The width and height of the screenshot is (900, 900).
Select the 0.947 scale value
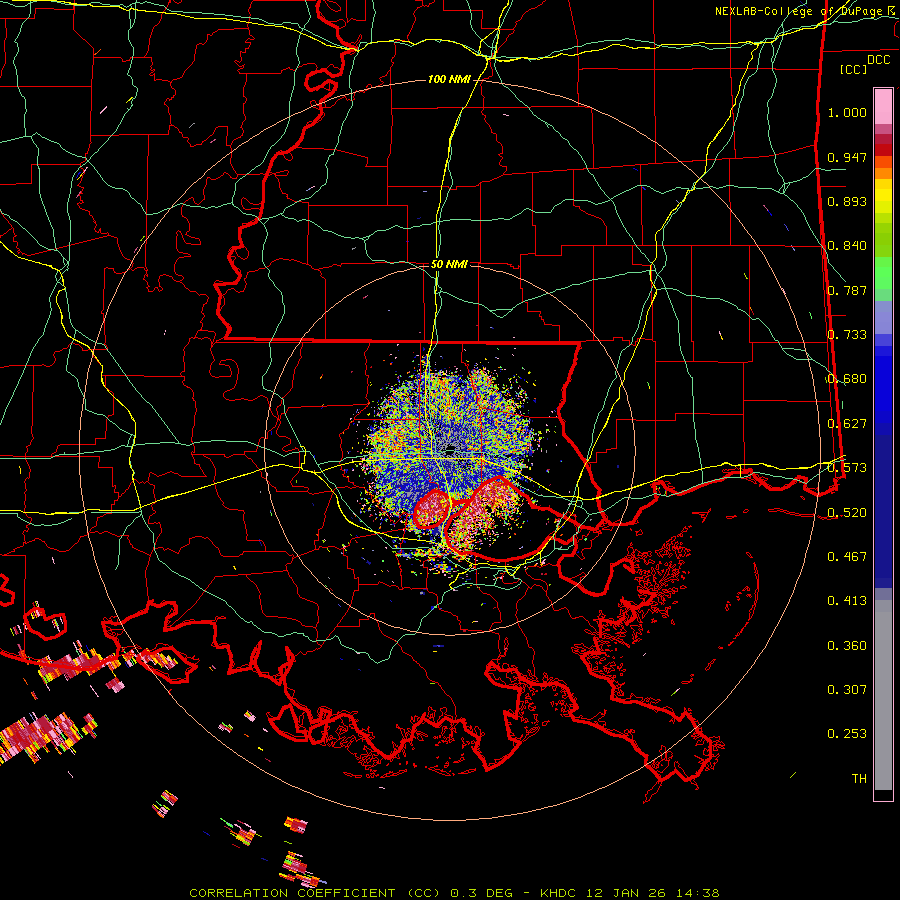[x=847, y=157]
